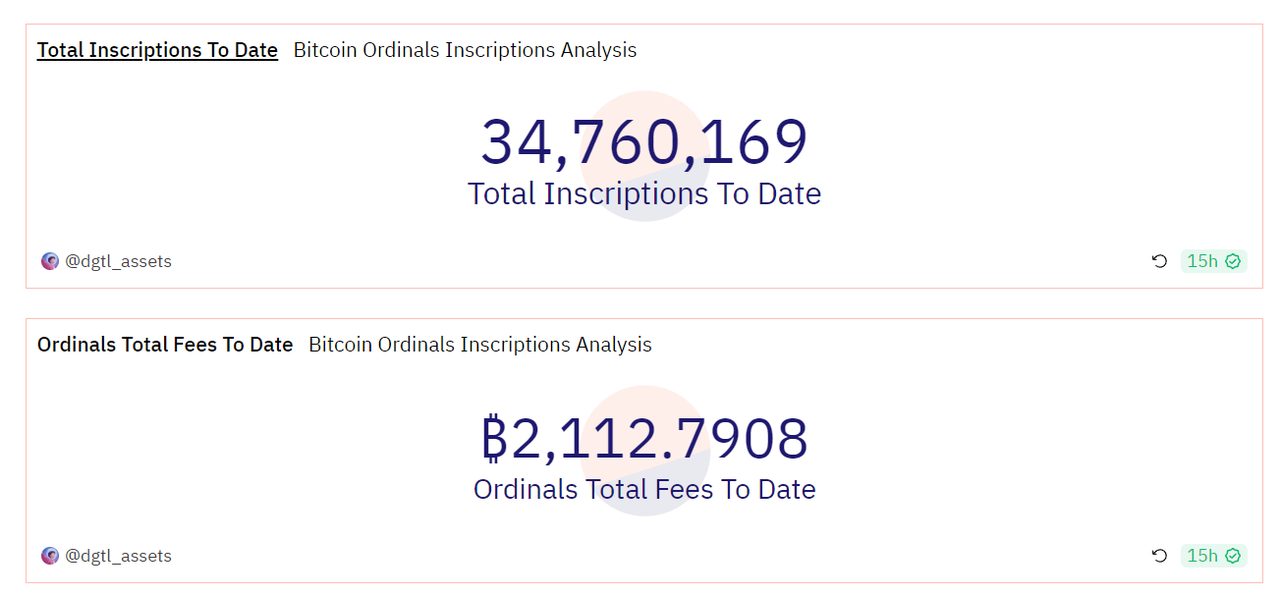Screen dimensions: 1280x596
Task: Open the Ordinals Total Fees To Date title
Action: (x=165, y=345)
